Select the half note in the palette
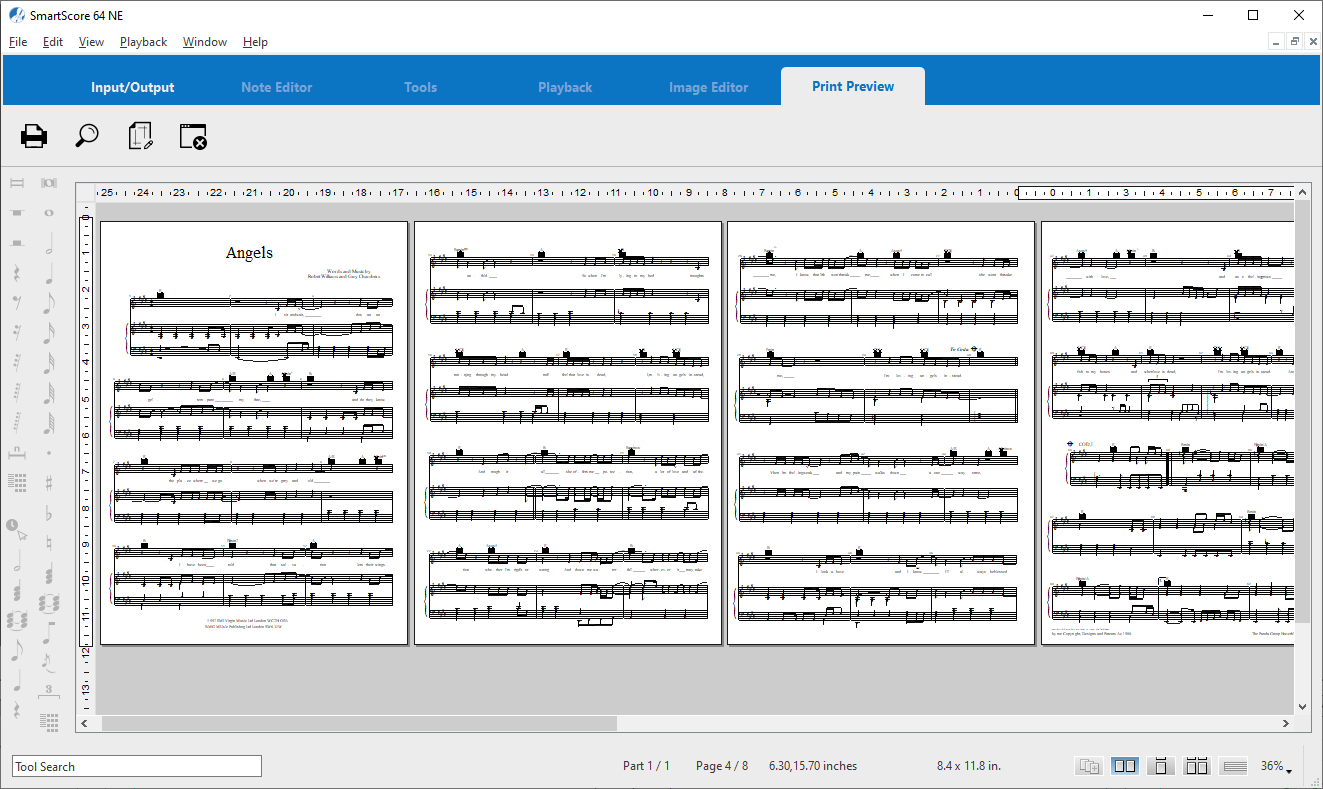The width and height of the screenshot is (1323, 789). [x=48, y=242]
